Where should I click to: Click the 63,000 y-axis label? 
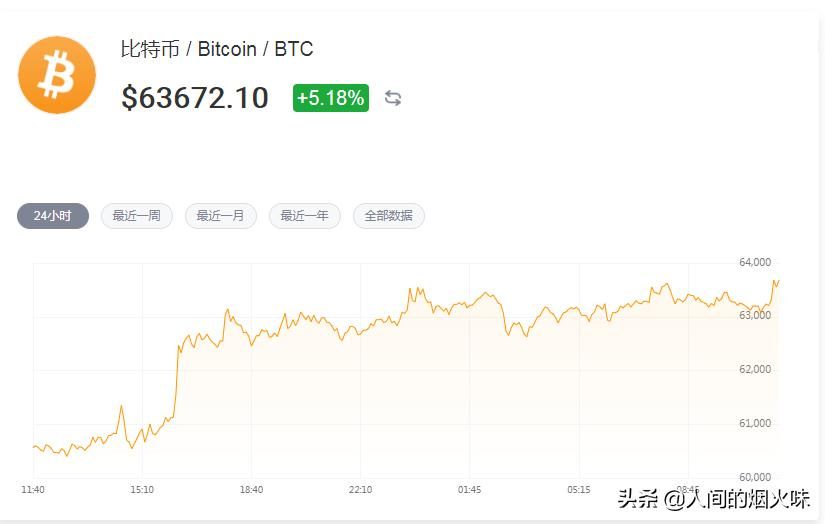755,315
